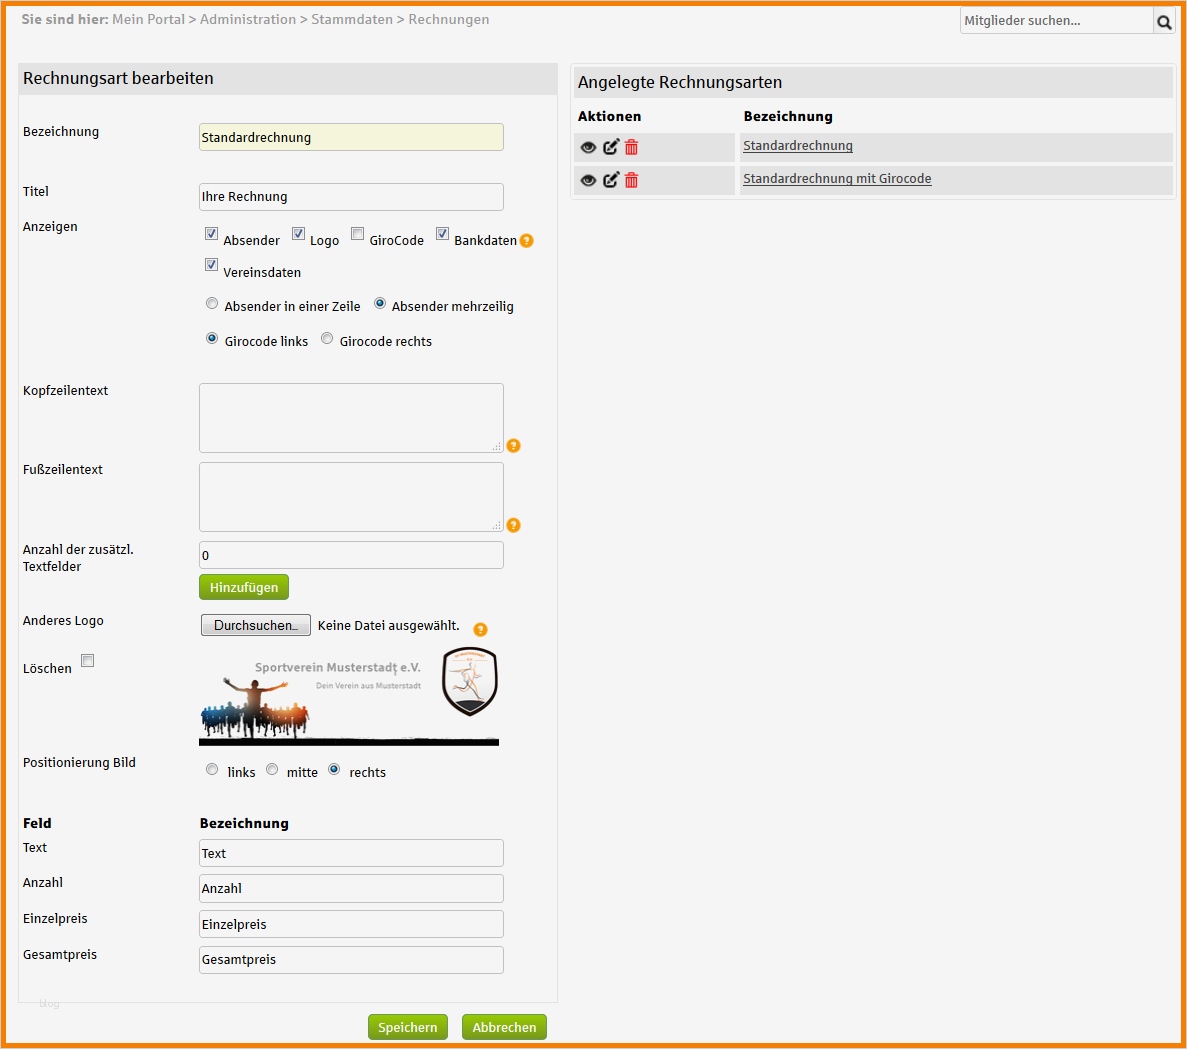Click the Hinzufügen button

point(244,587)
